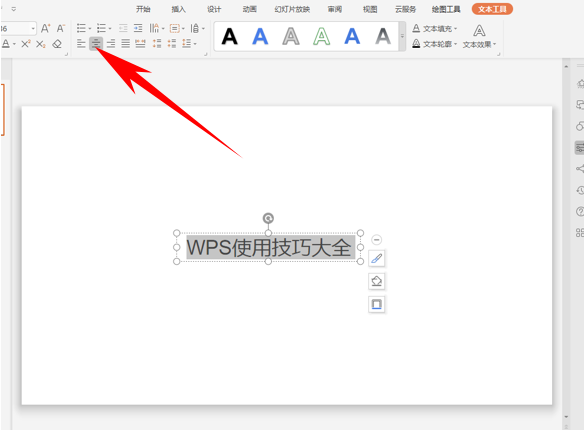Apply subscript formatting
The height and width of the screenshot is (430, 586).
pyautogui.click(x=41, y=44)
